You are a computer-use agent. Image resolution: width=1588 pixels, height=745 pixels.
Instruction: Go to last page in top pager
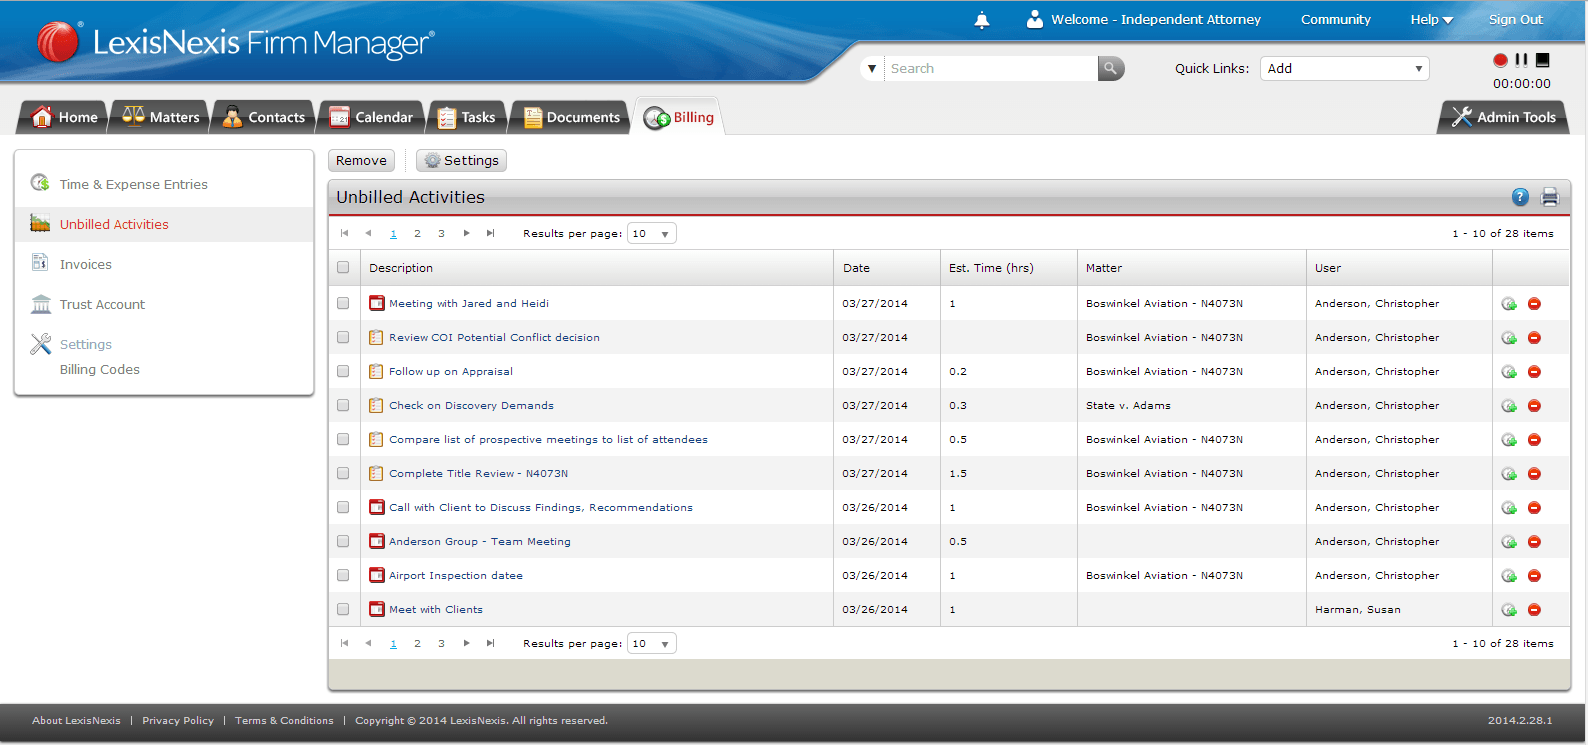(x=490, y=233)
